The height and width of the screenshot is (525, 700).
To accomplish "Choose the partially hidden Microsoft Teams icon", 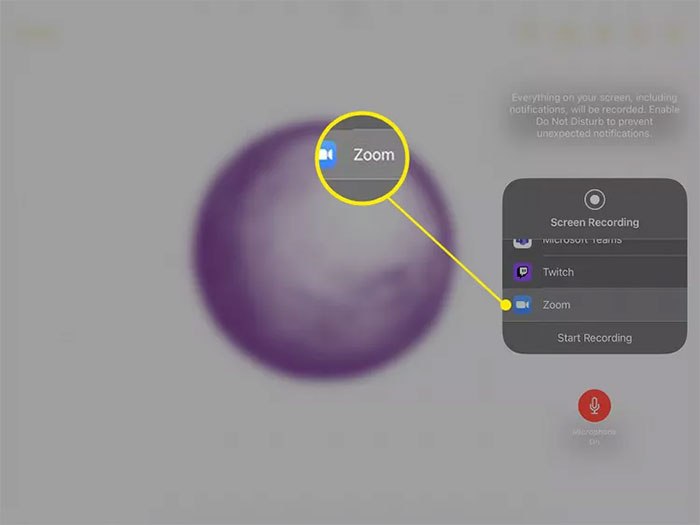I will [522, 243].
